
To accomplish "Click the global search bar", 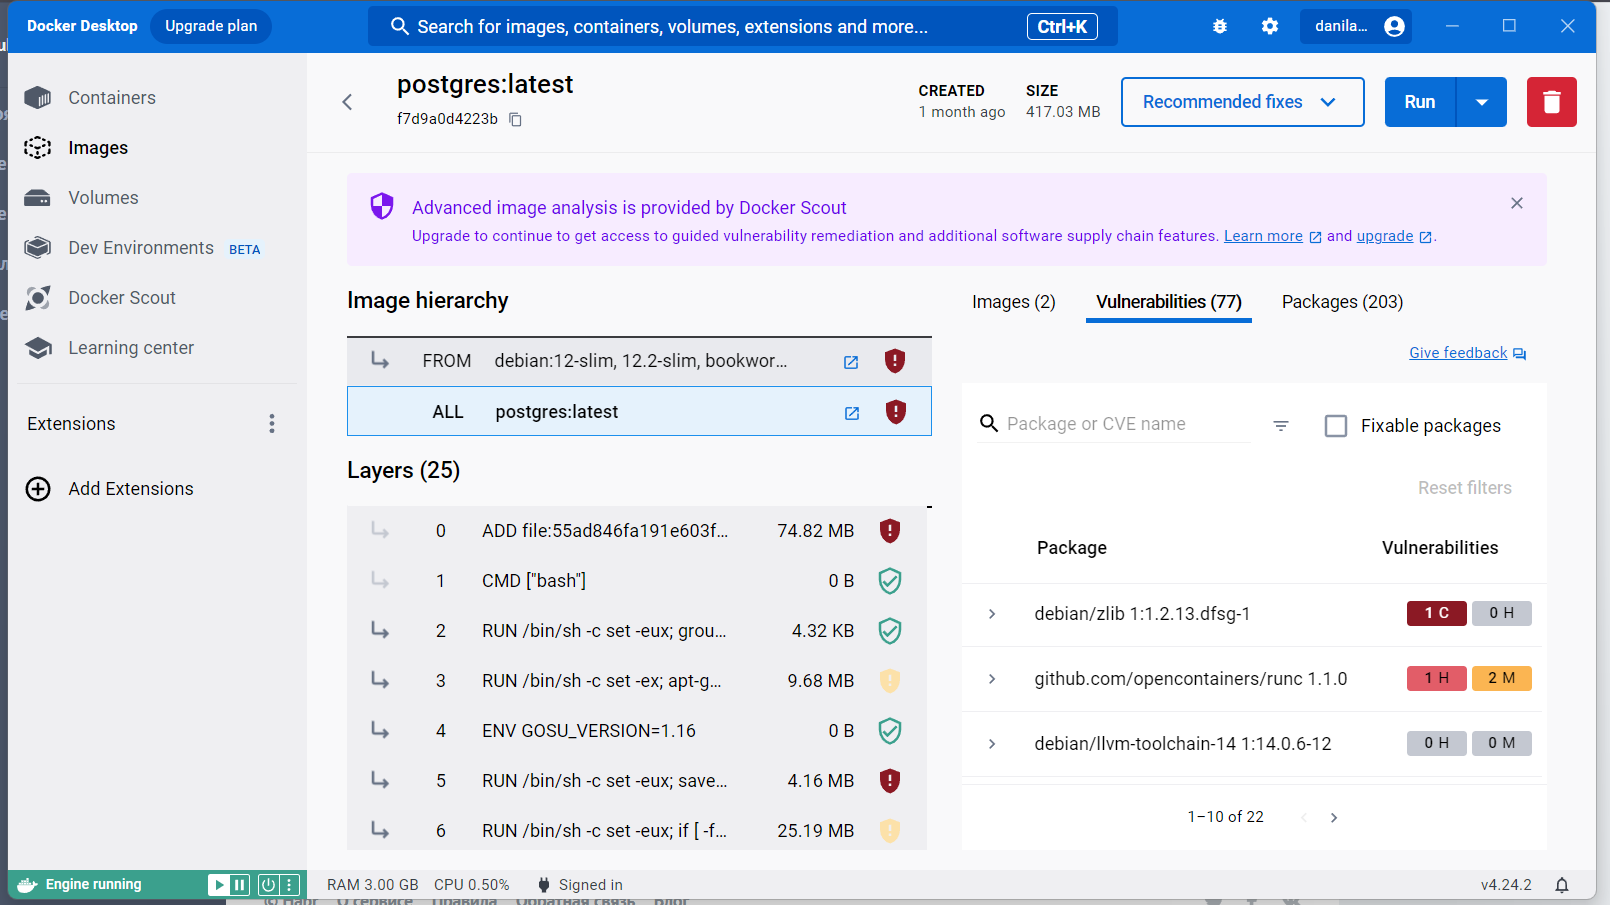I will point(743,27).
